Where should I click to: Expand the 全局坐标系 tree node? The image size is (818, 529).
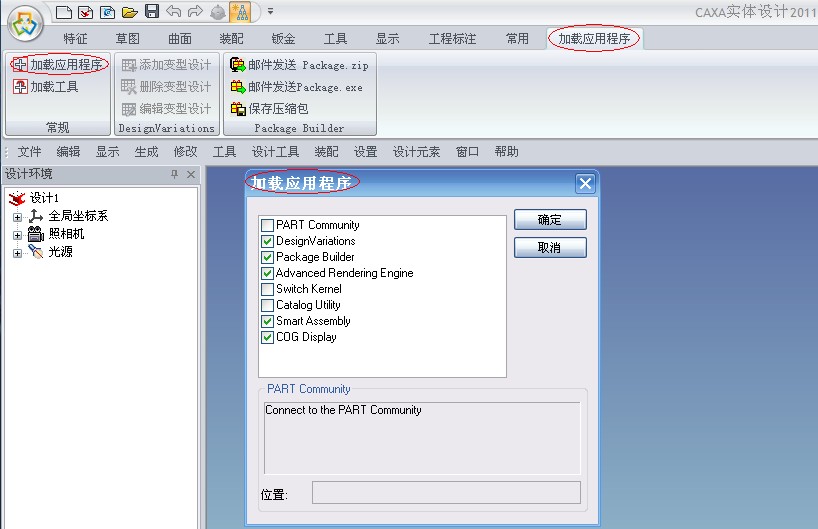(17, 217)
